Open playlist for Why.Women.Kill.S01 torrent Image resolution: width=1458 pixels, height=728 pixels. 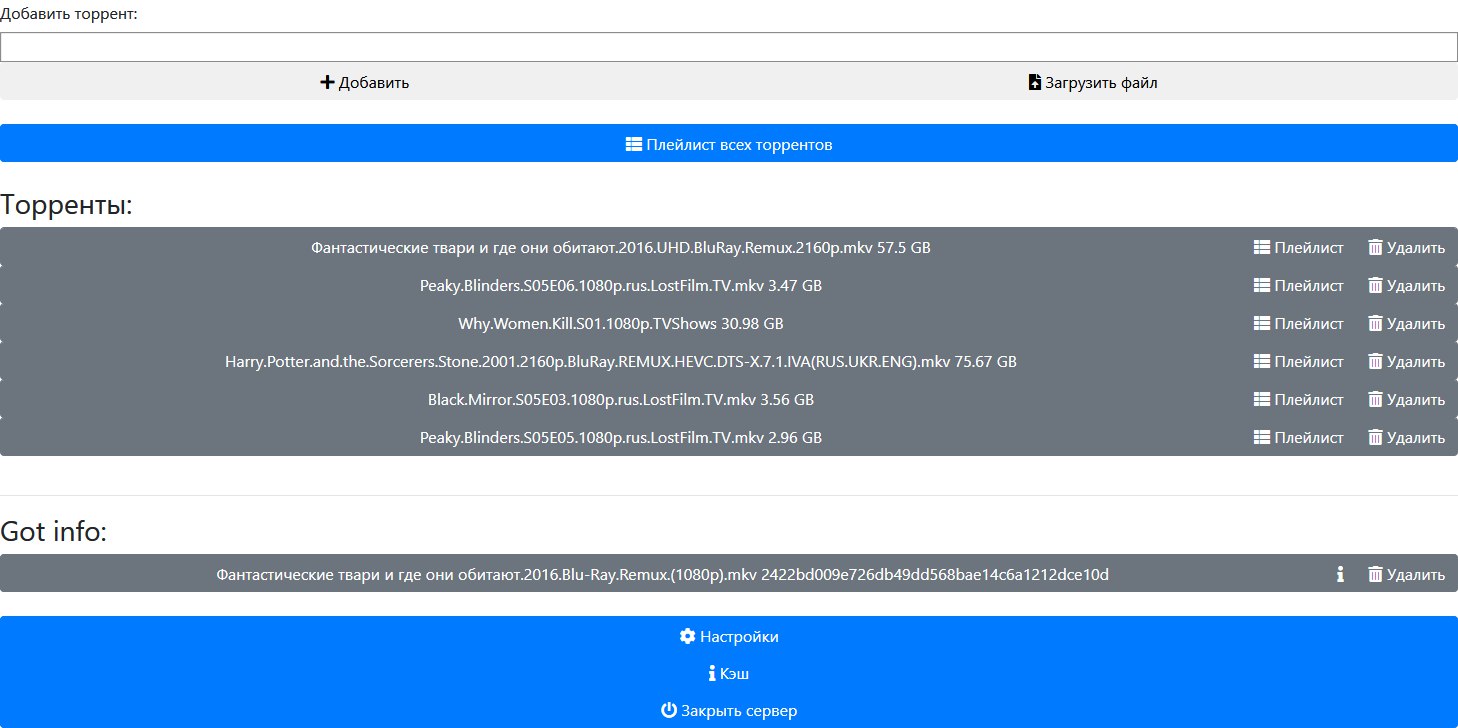click(x=1298, y=323)
